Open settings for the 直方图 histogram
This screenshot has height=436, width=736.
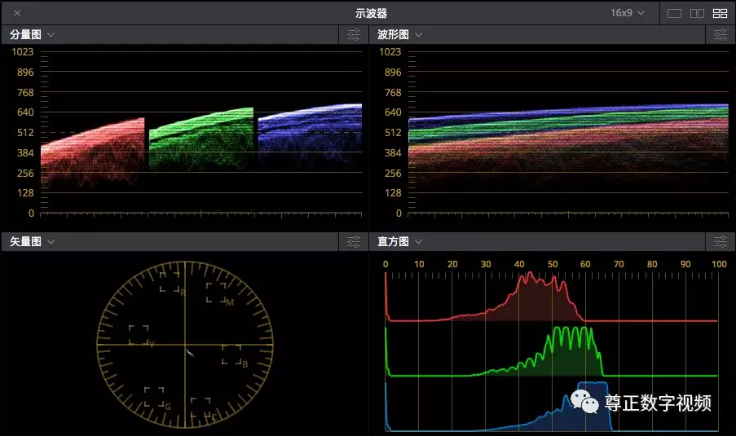(721, 242)
